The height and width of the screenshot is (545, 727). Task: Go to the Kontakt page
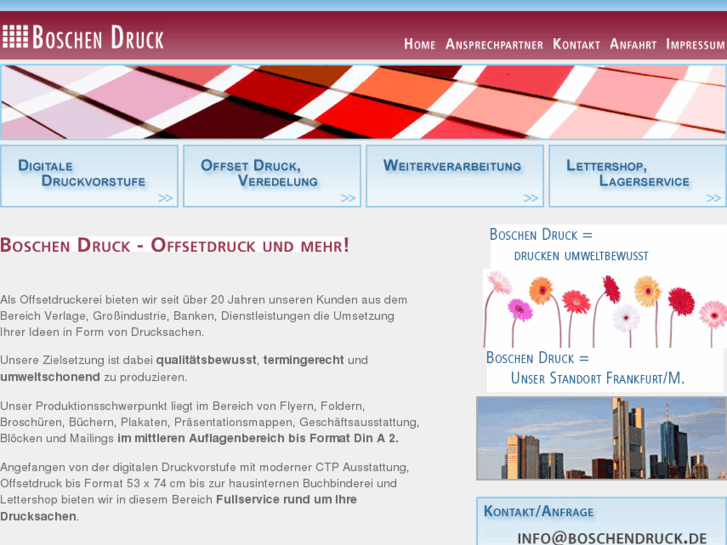coord(576,44)
